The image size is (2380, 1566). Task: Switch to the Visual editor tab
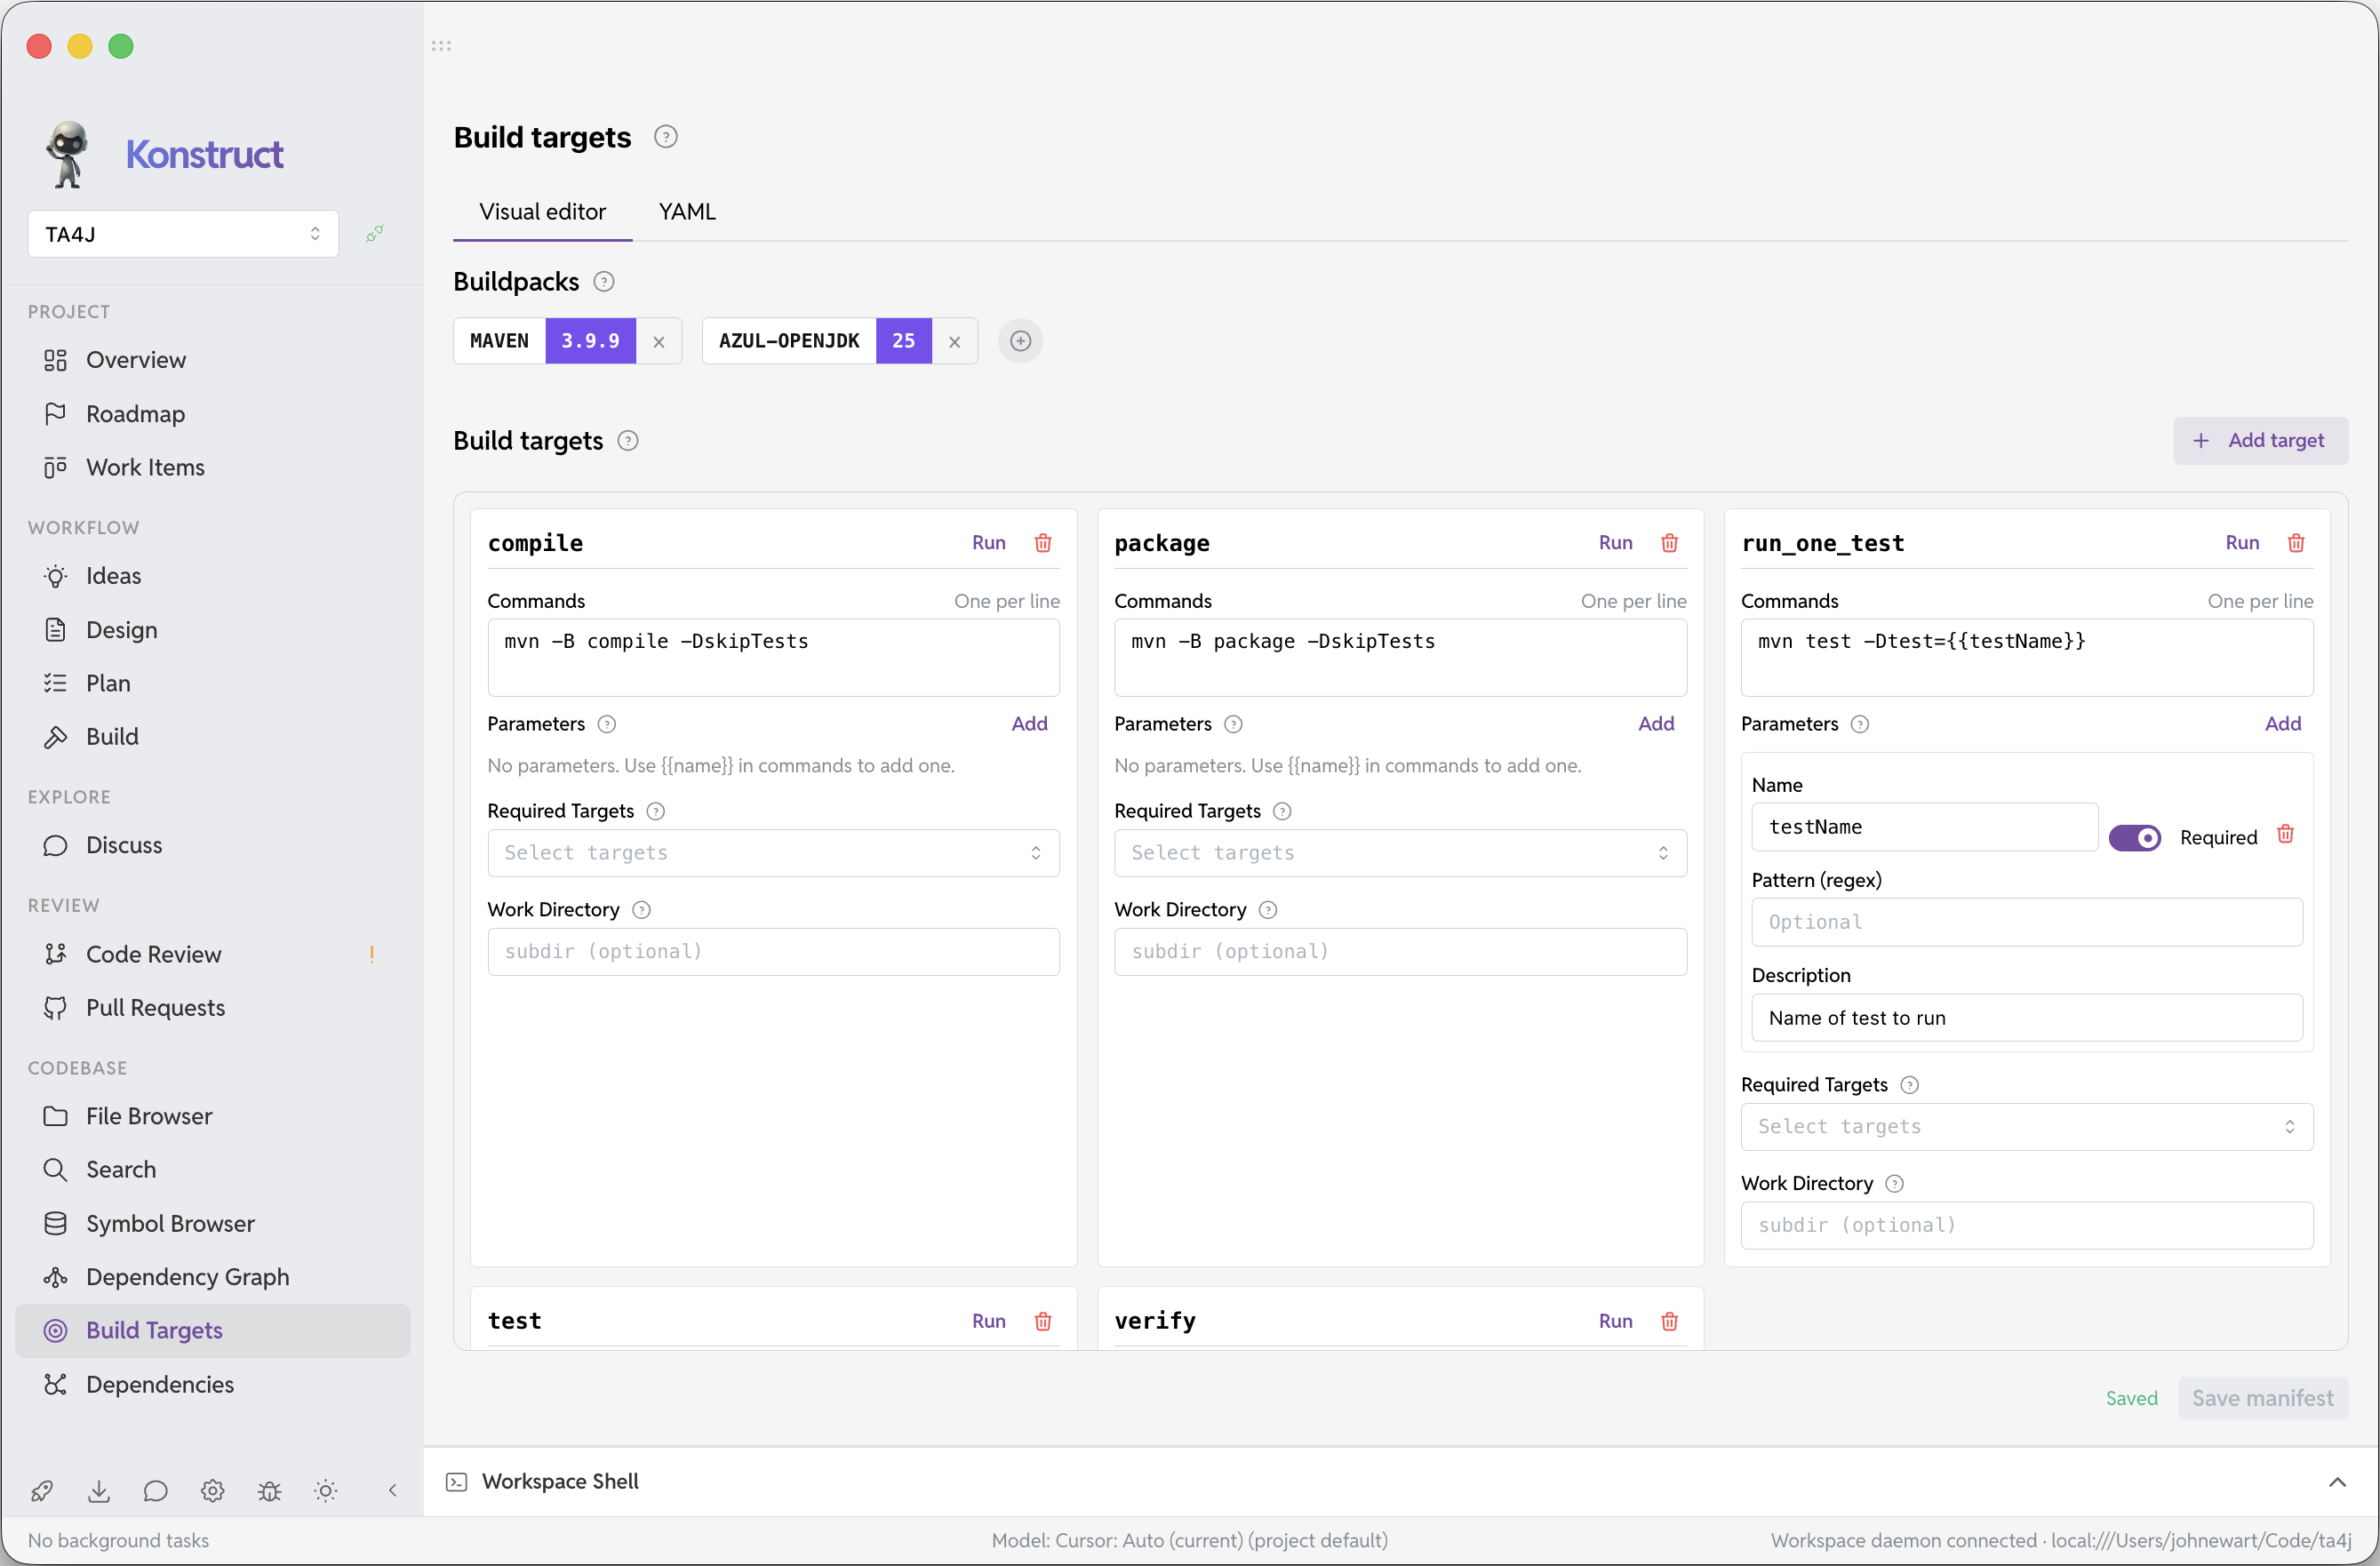click(542, 212)
